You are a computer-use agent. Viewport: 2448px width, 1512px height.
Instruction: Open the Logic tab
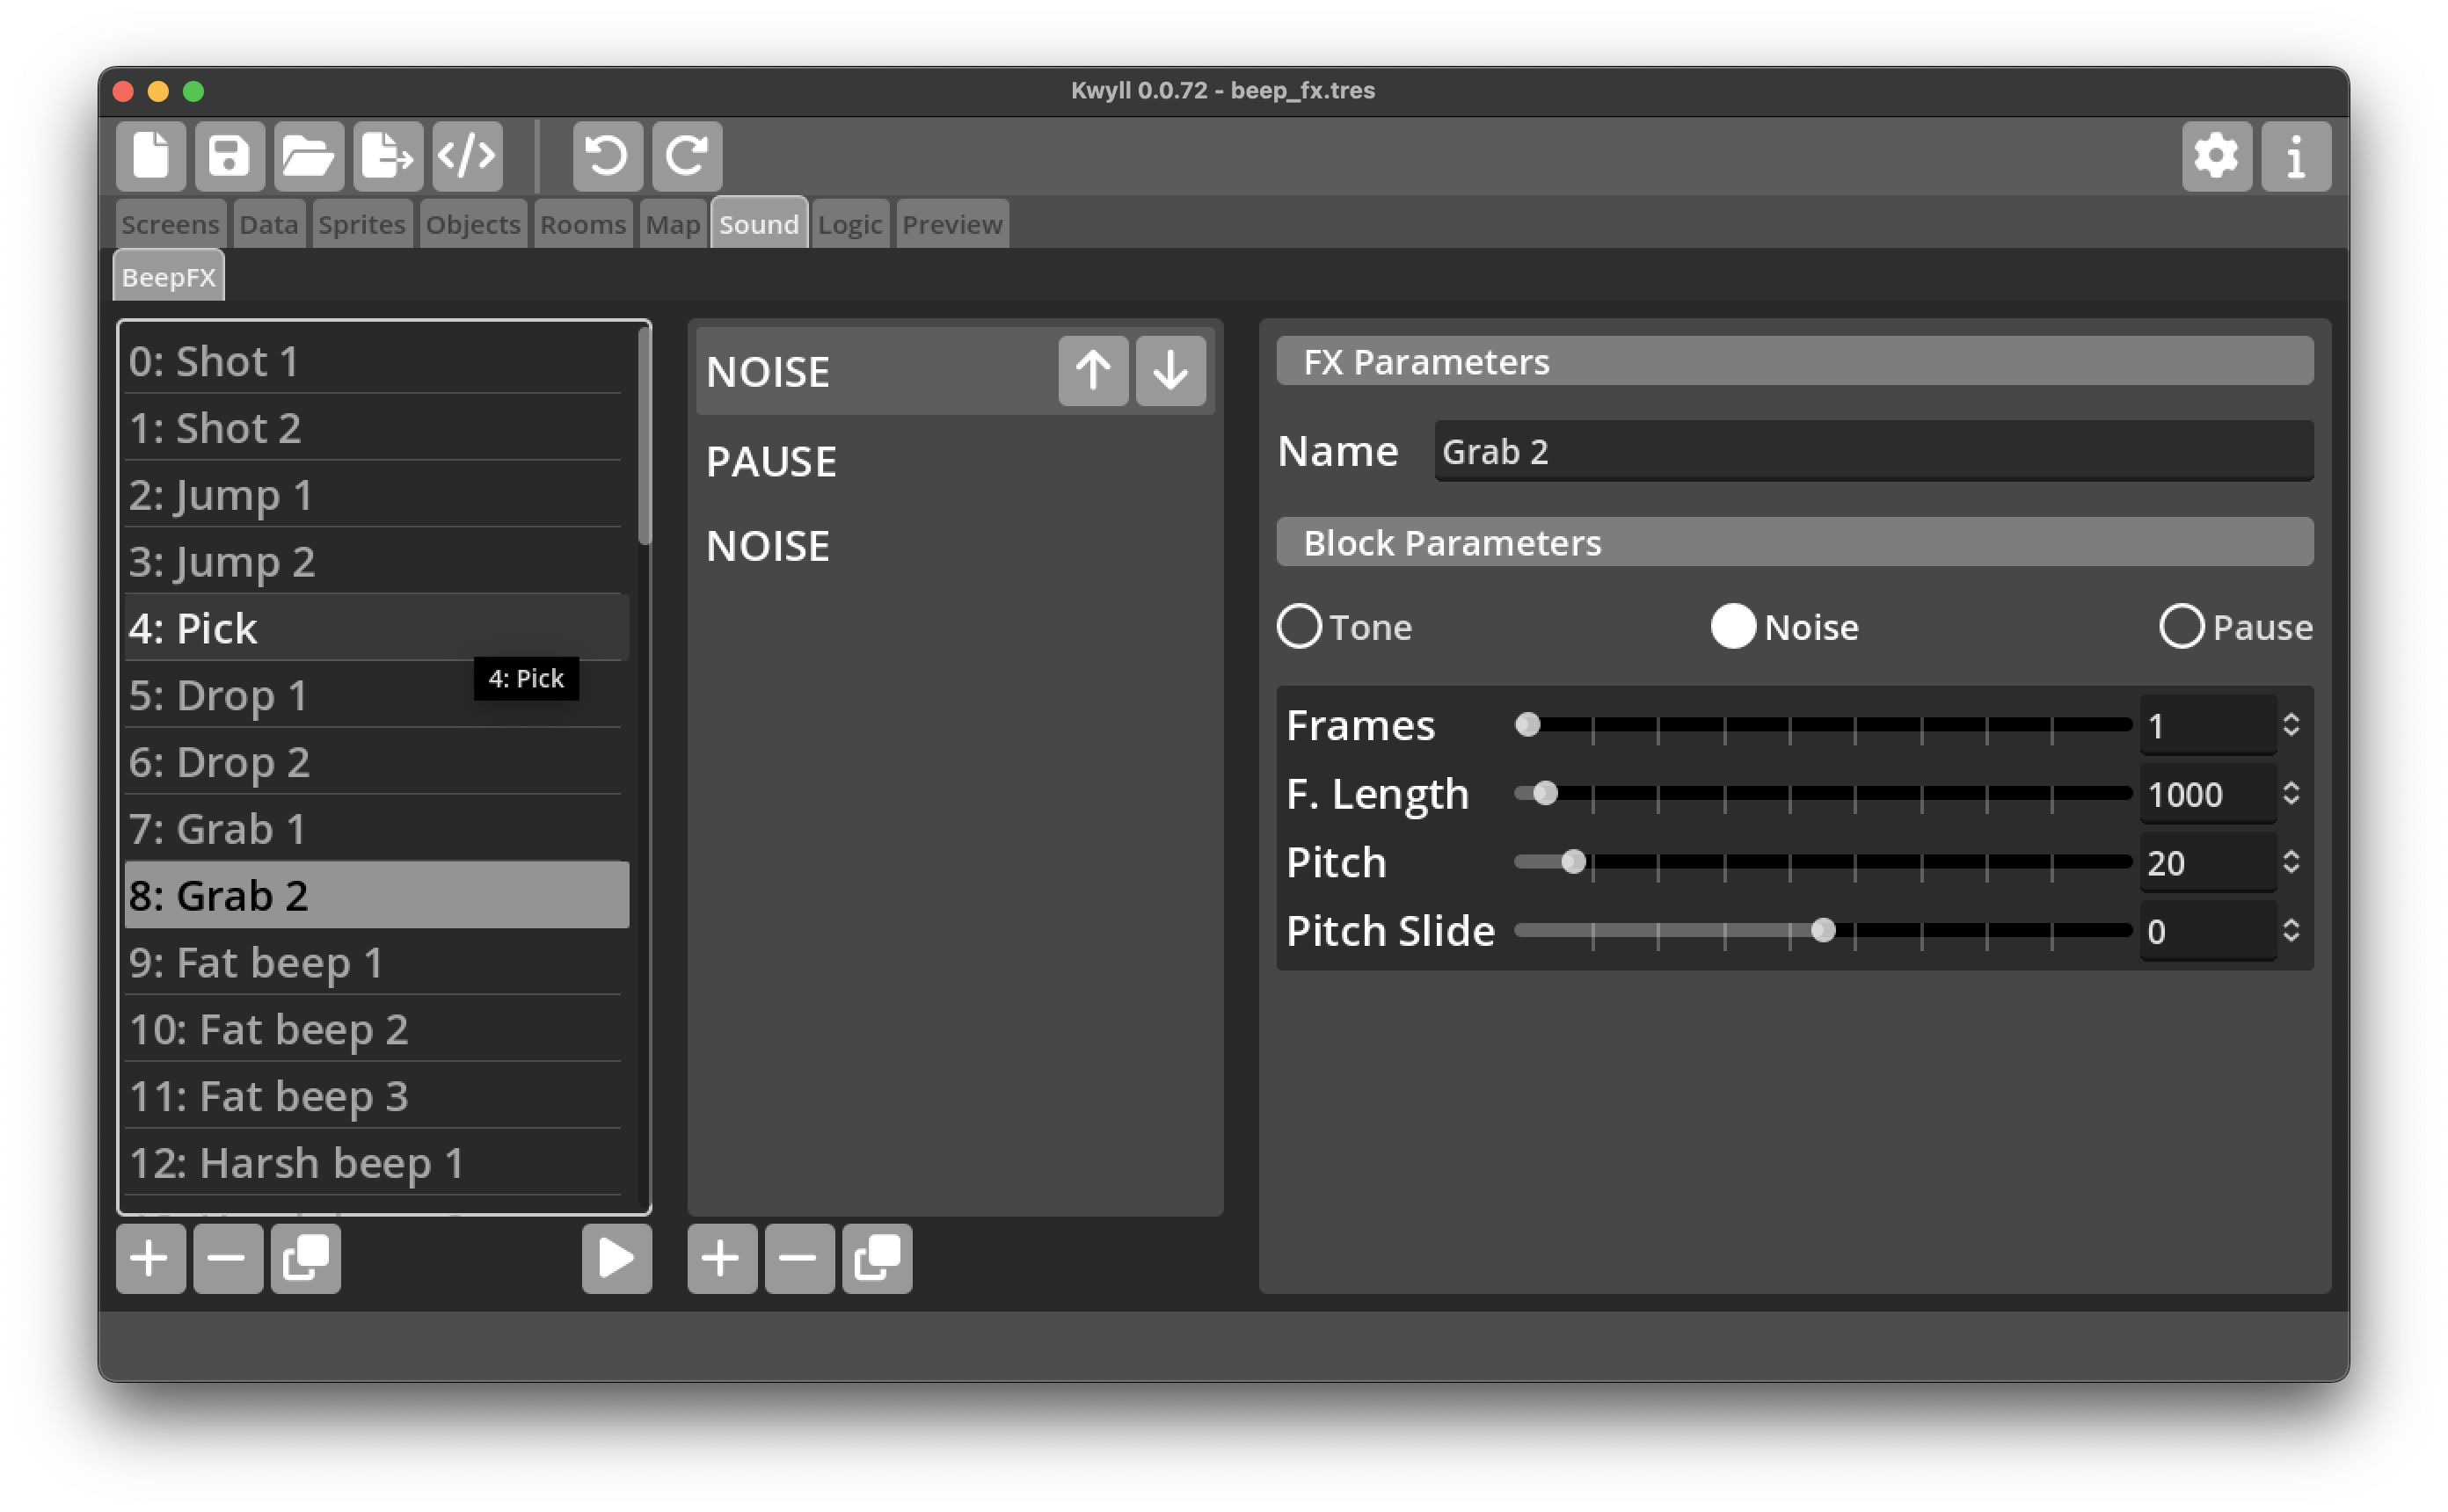coord(849,224)
